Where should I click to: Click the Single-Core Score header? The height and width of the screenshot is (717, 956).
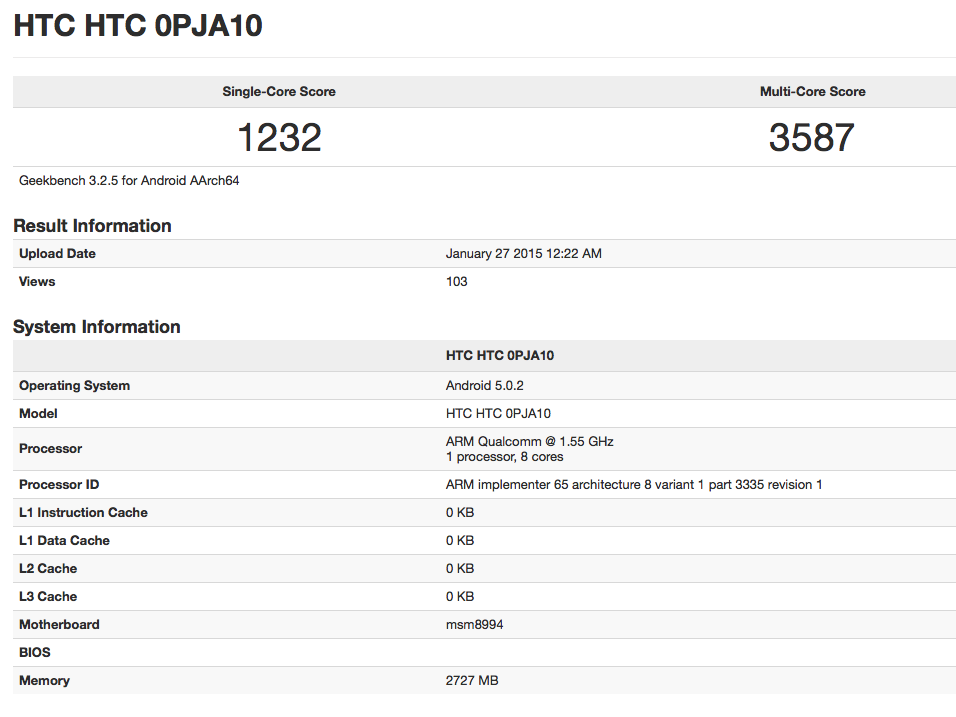pyautogui.click(x=279, y=92)
